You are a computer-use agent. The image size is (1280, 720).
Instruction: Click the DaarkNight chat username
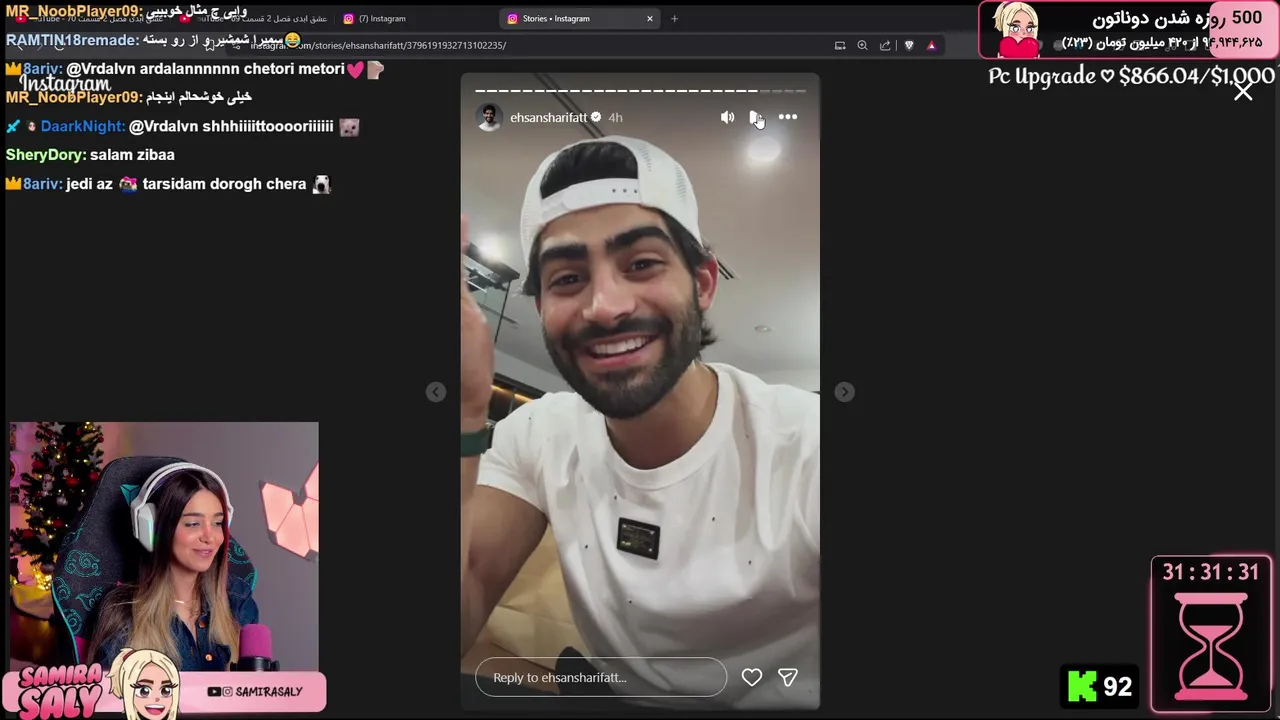coord(83,126)
